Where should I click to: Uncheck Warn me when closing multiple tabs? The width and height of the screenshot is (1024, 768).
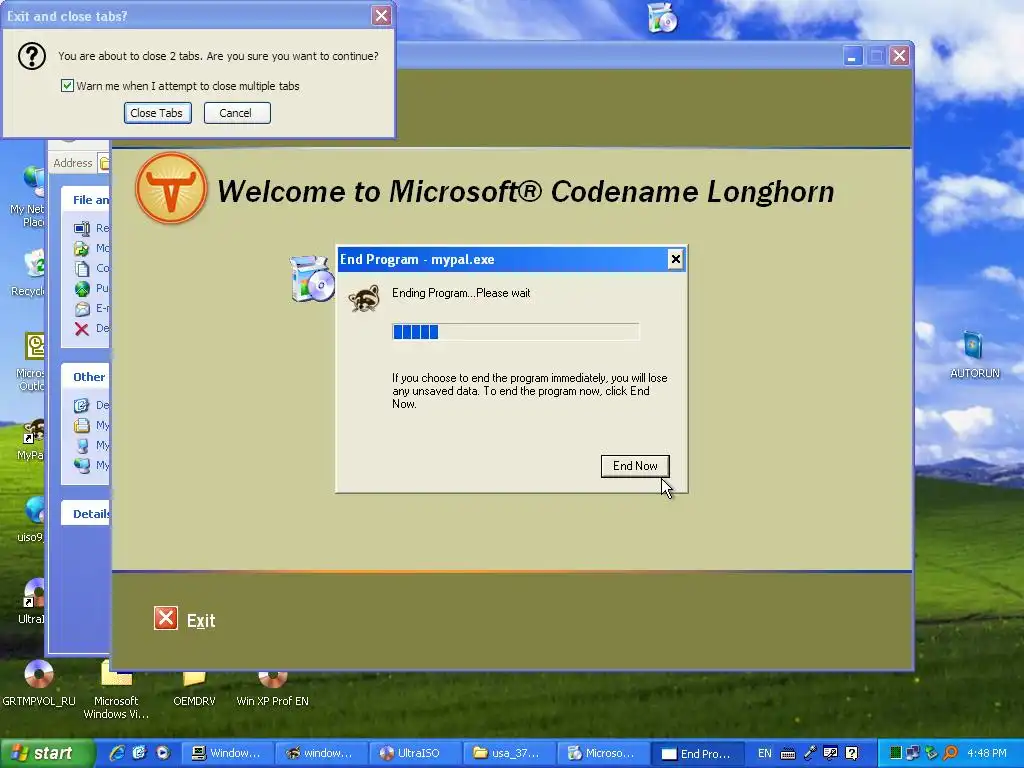pos(67,86)
